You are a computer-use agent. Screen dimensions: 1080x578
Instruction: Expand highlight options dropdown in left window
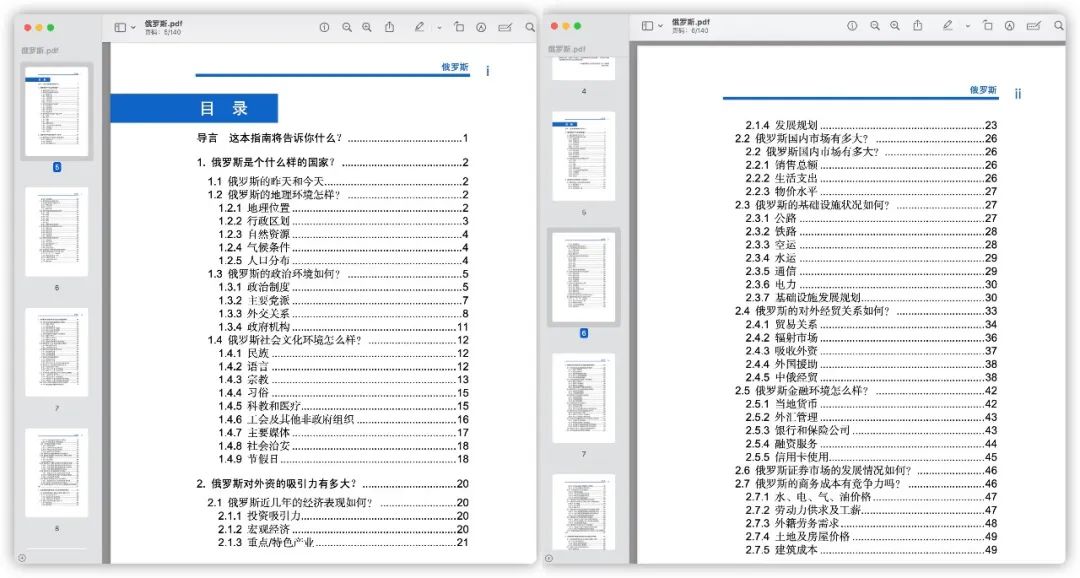click(439, 28)
